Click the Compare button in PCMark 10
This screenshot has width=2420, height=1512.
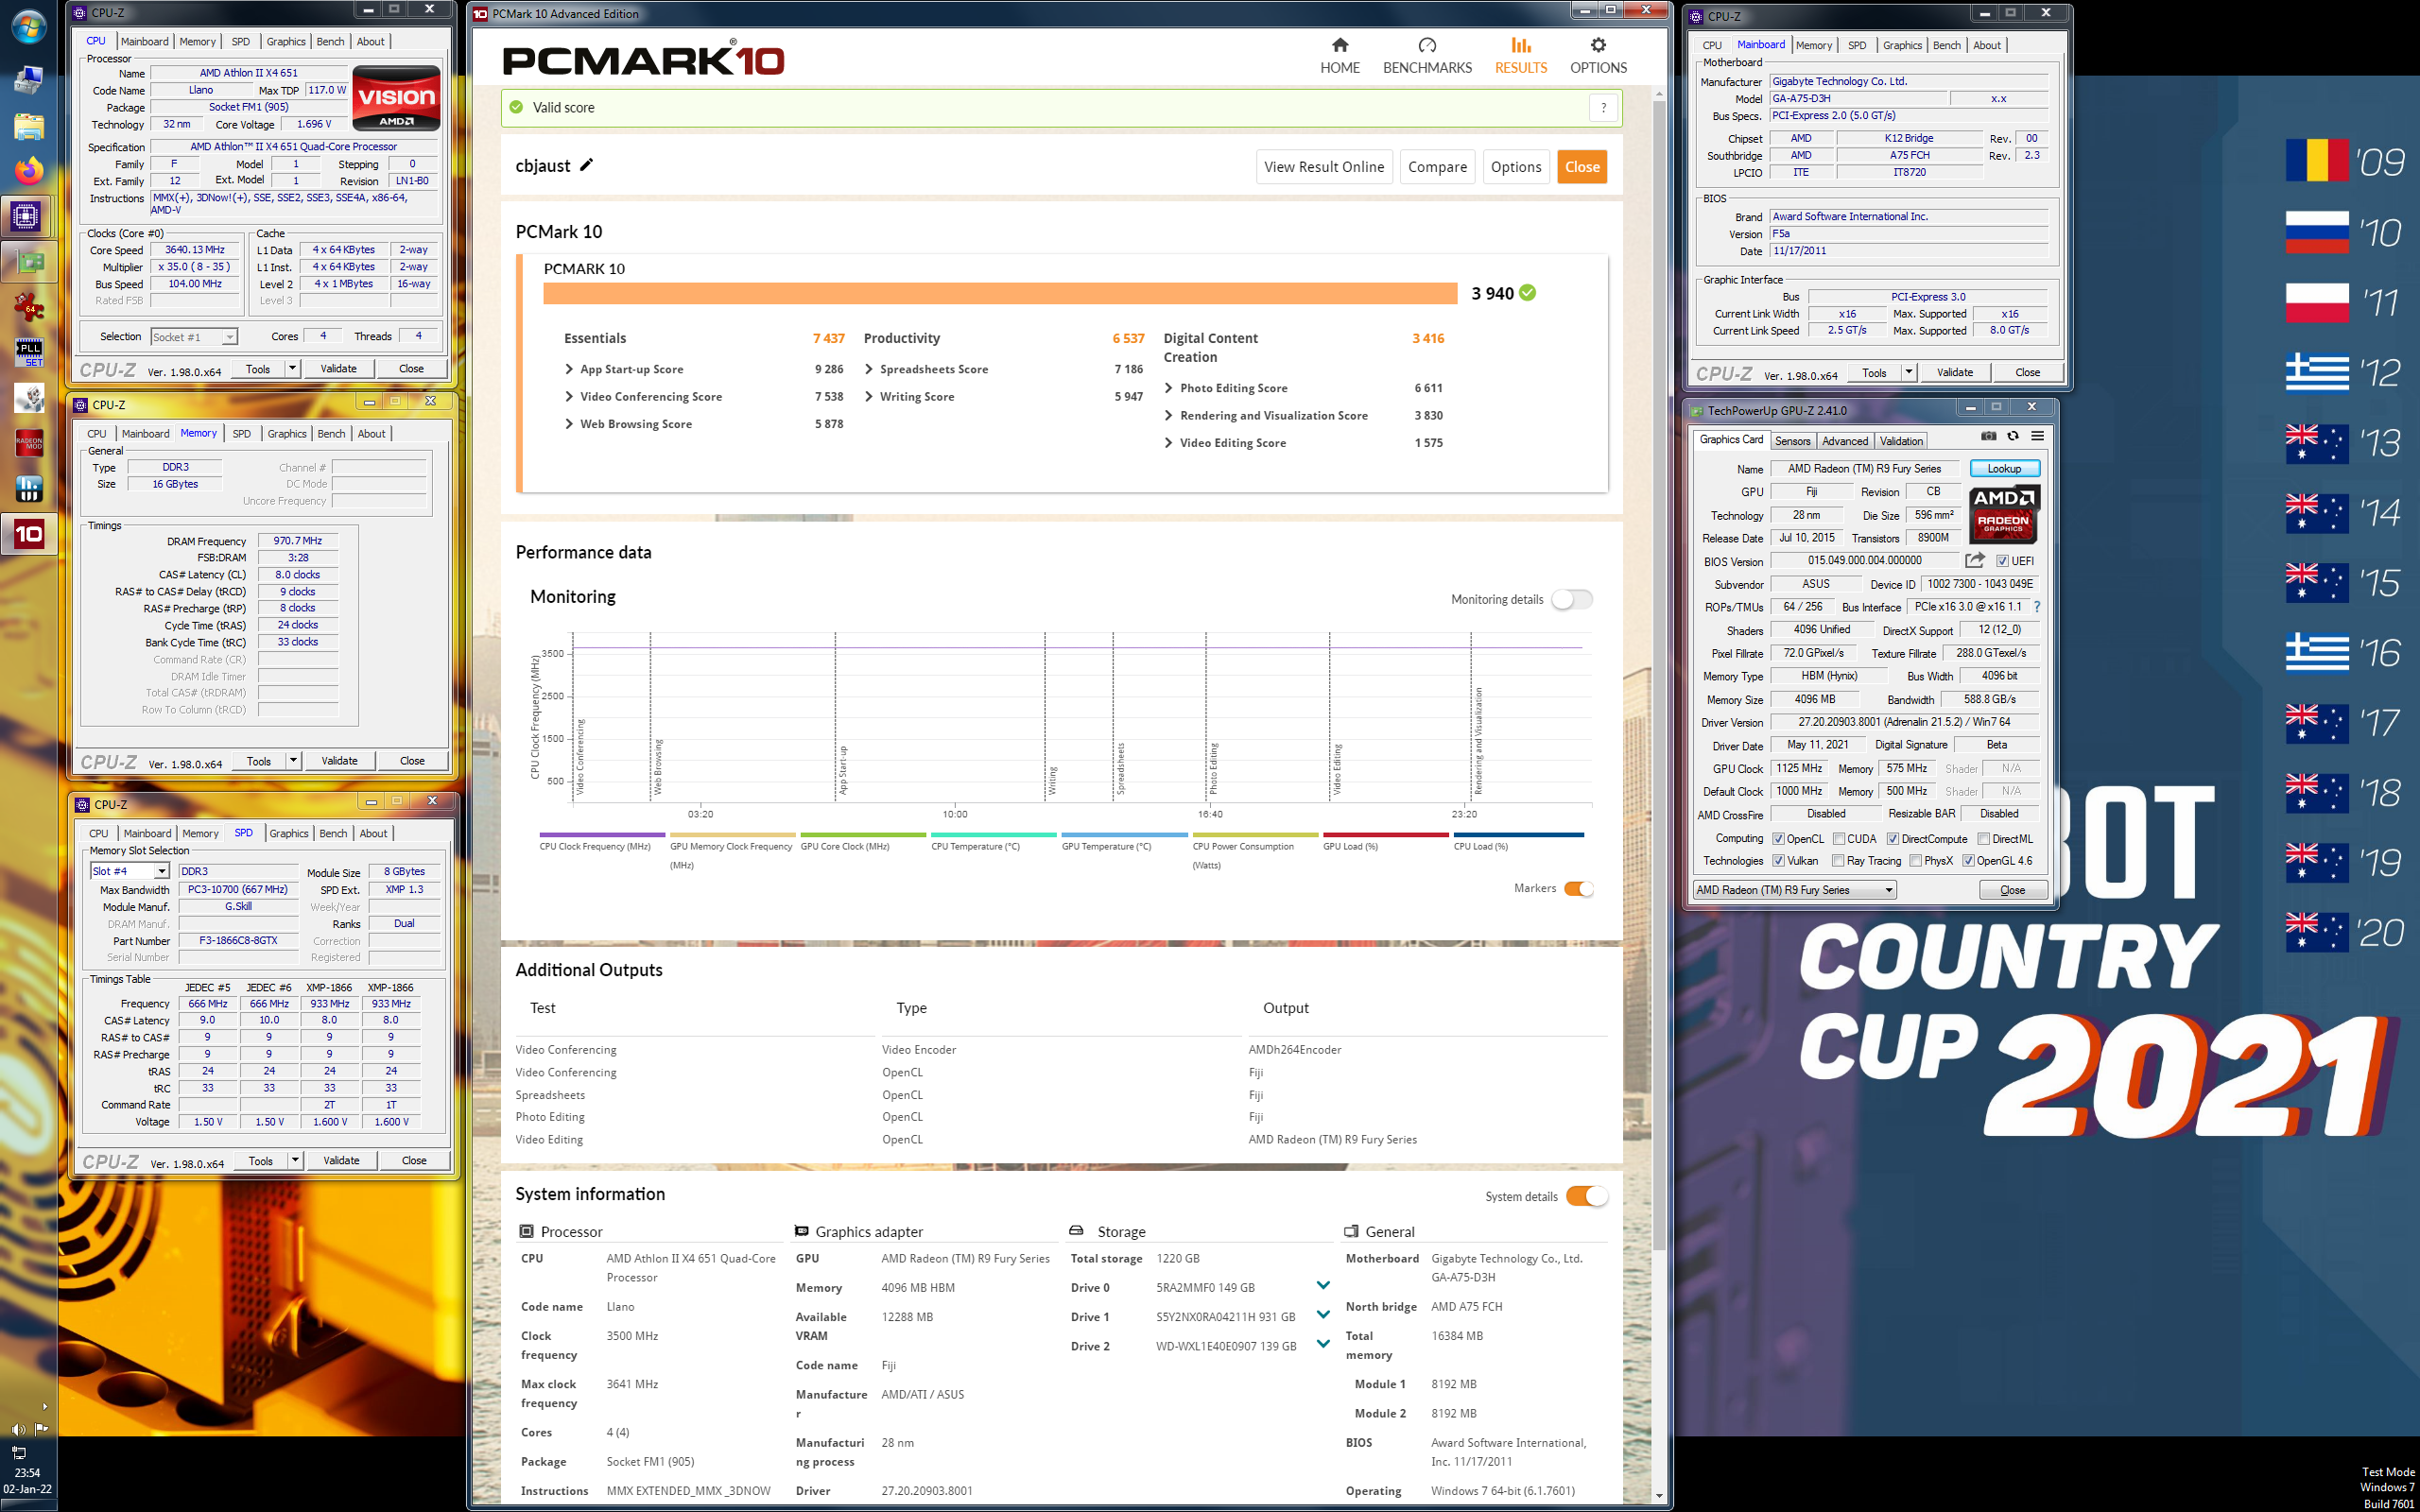point(1437,167)
